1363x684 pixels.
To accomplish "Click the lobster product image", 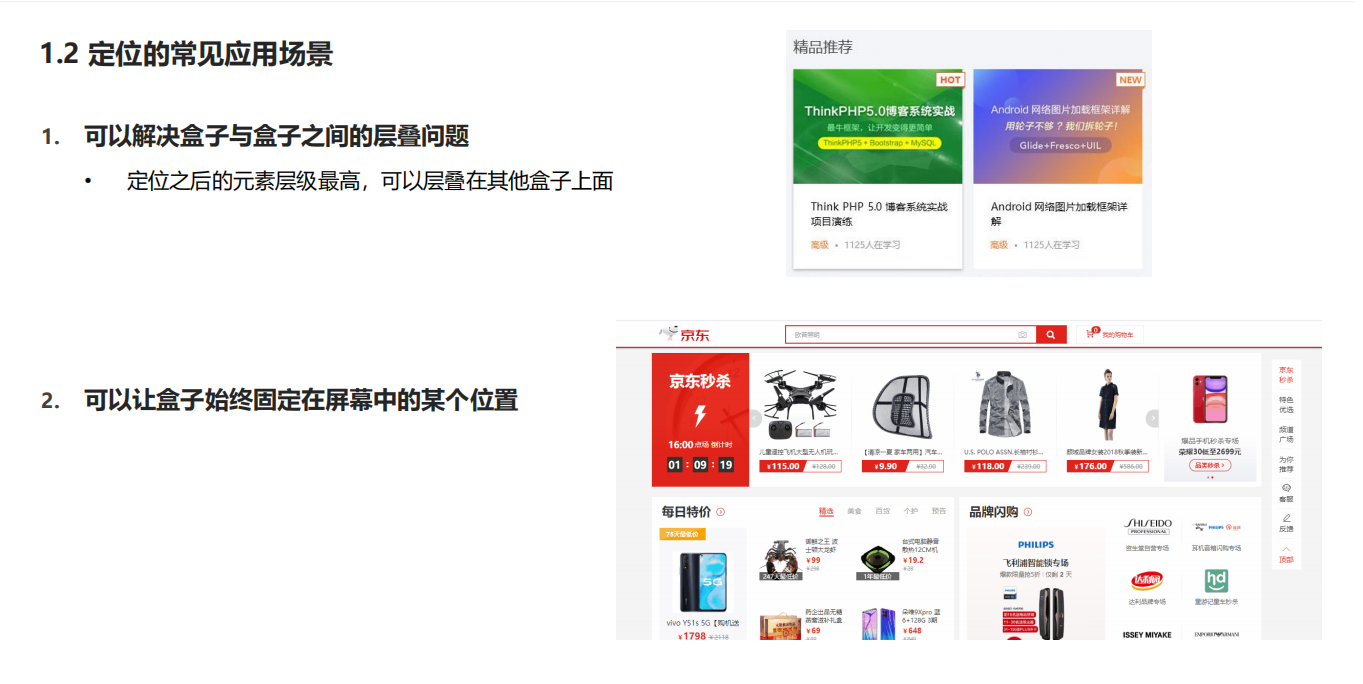I will [780, 560].
